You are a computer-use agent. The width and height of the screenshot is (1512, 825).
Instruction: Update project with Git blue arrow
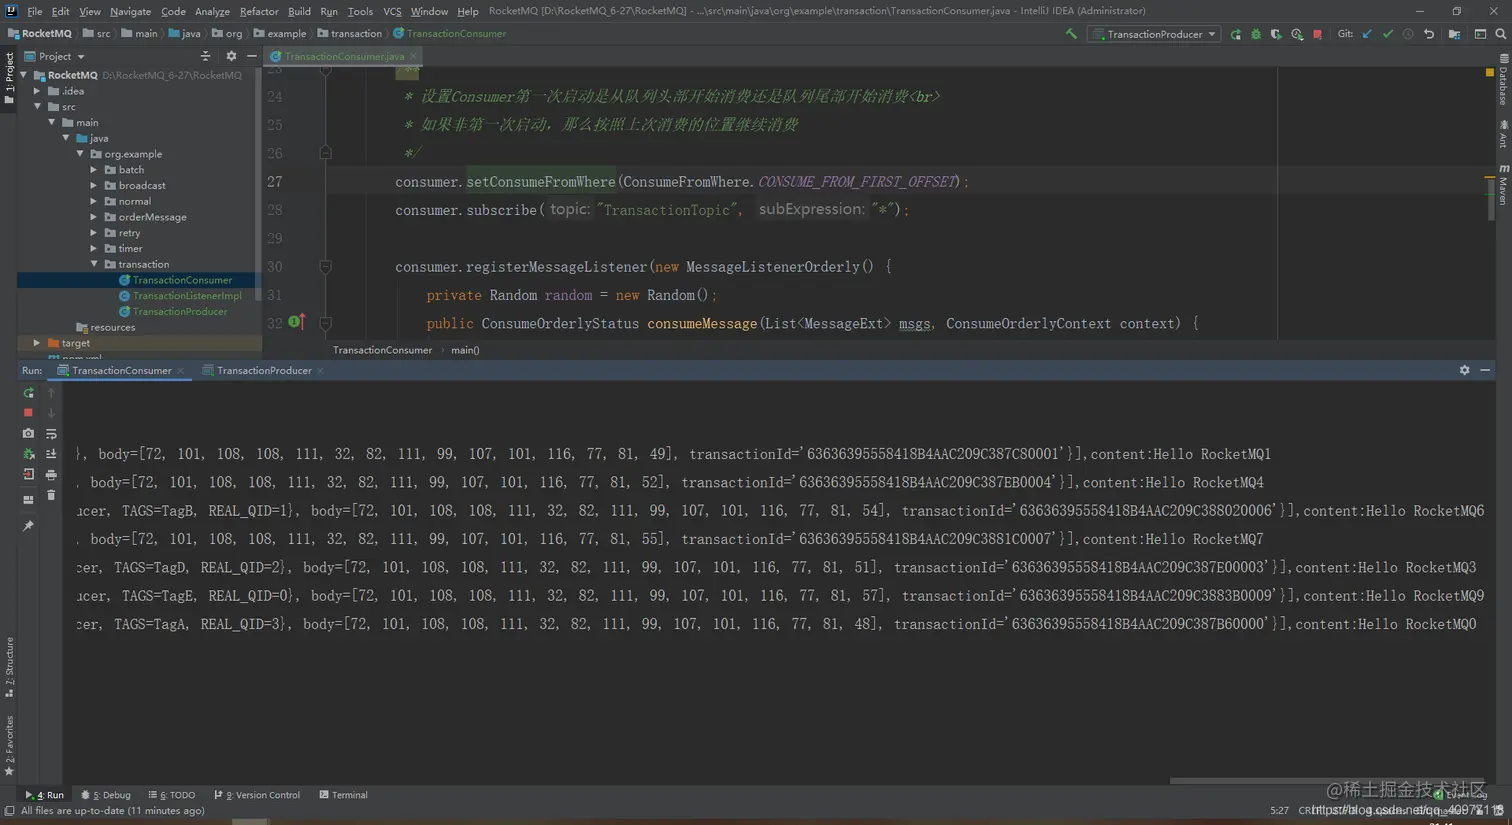coord(1367,34)
